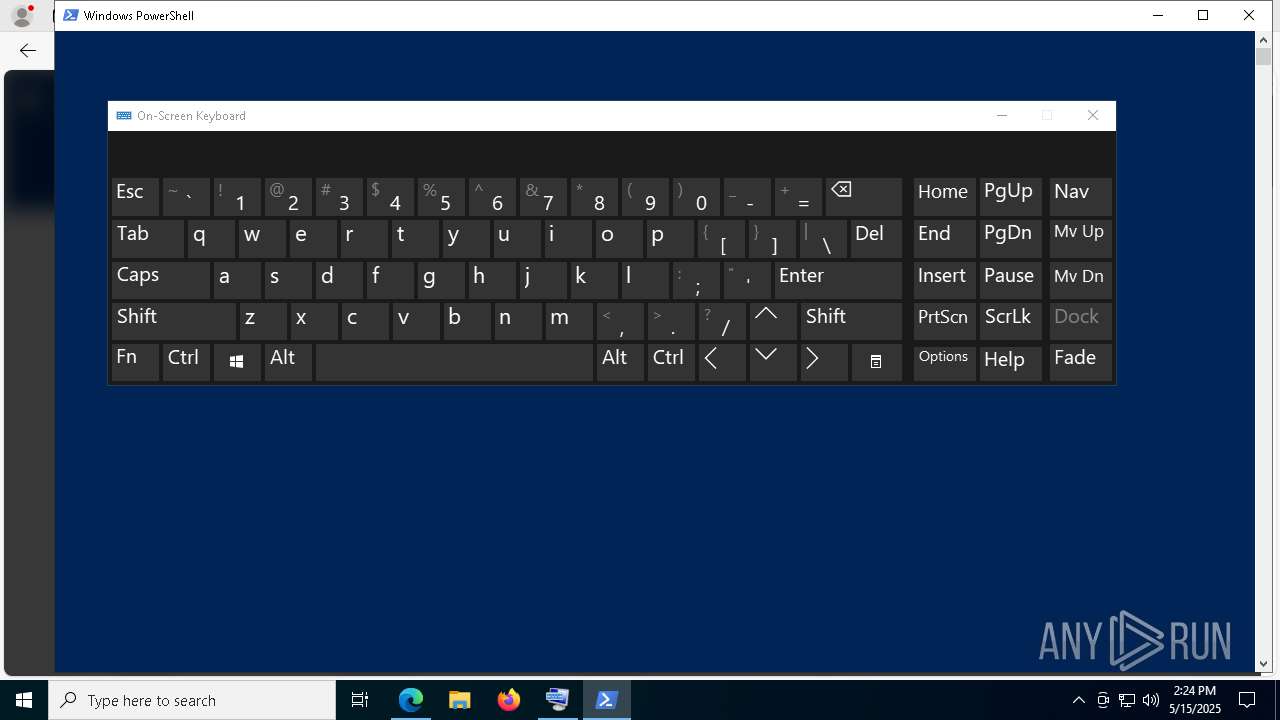Tap the PrtScn key
Image resolution: width=1280 pixels, height=720 pixels.
click(x=944, y=321)
